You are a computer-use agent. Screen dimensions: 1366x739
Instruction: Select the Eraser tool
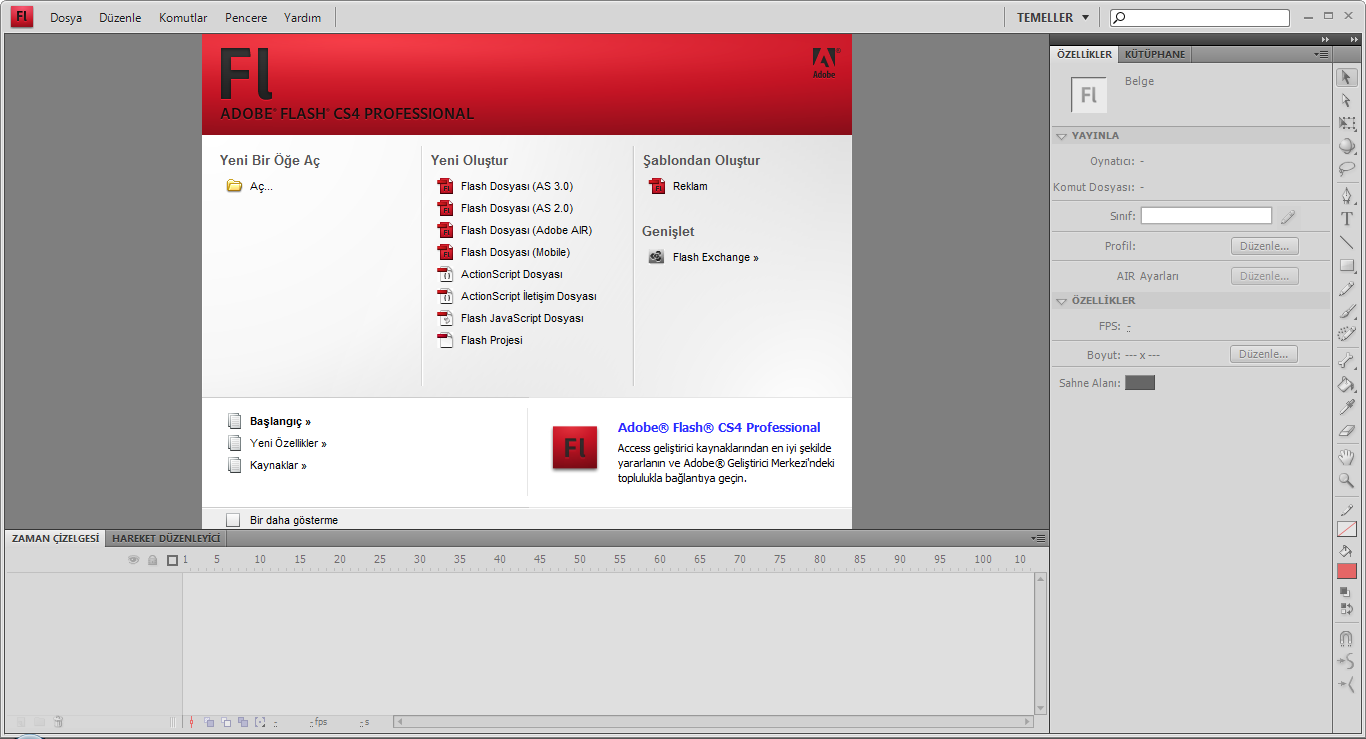1347,431
